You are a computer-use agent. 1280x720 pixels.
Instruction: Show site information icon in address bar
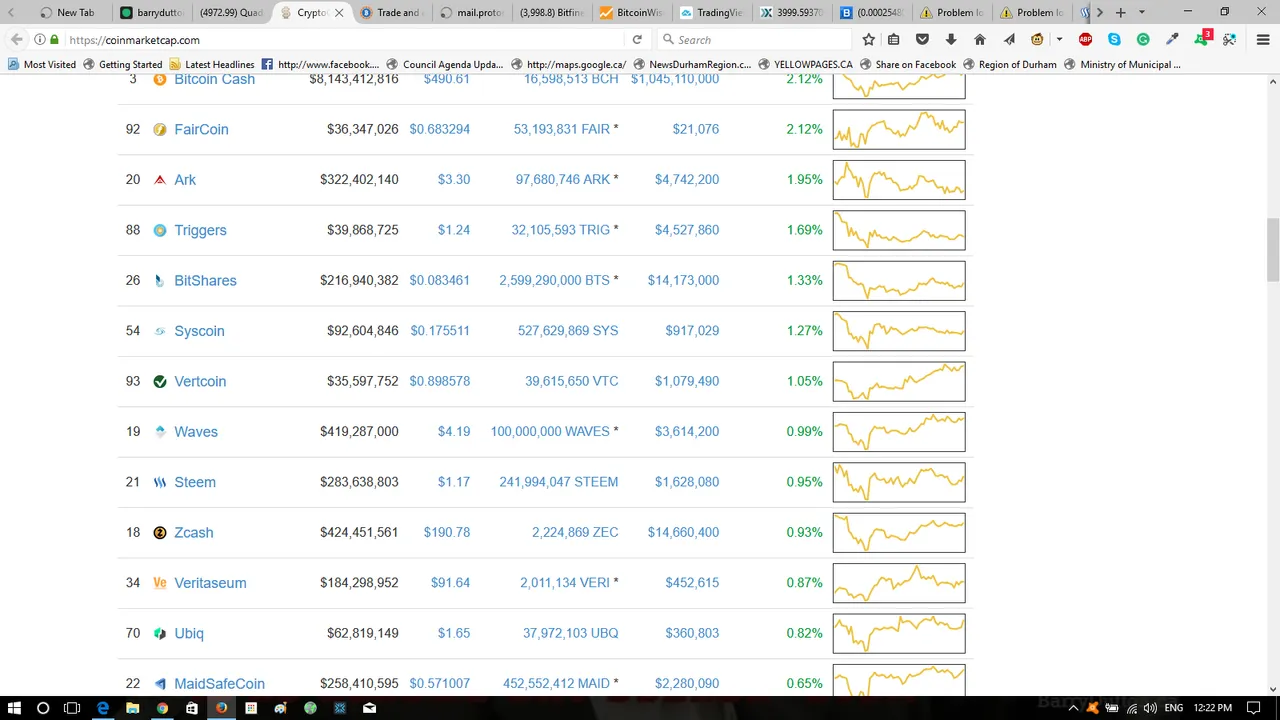[40, 40]
